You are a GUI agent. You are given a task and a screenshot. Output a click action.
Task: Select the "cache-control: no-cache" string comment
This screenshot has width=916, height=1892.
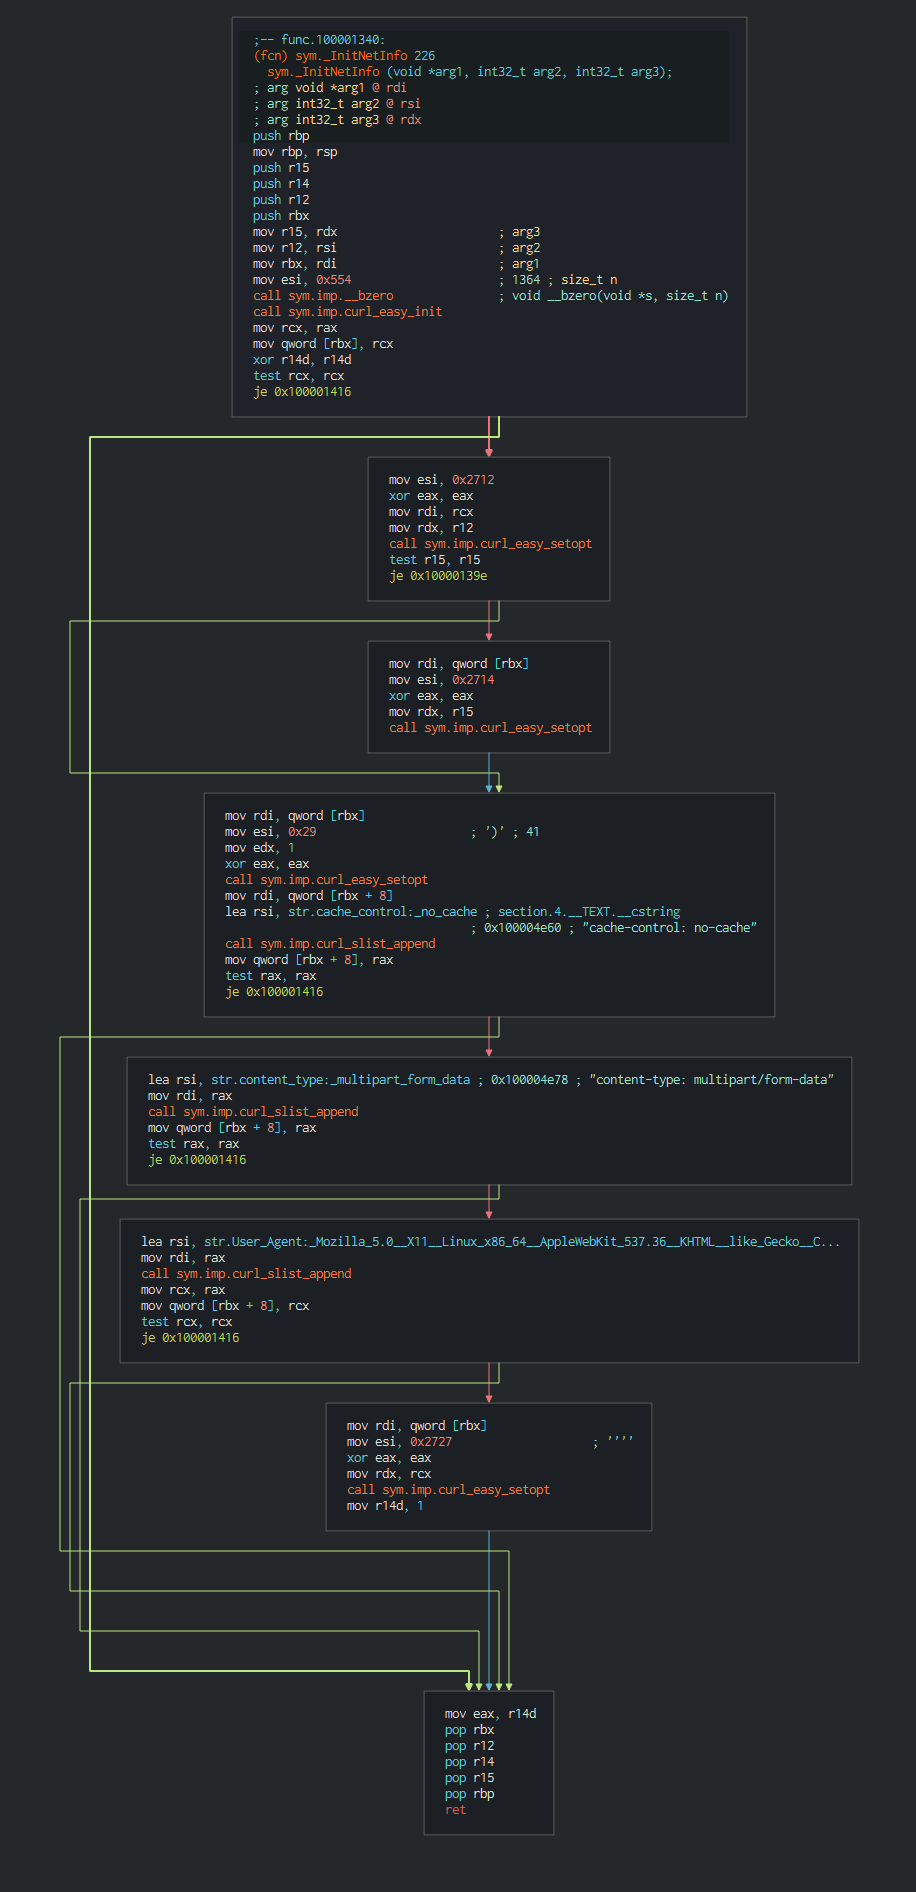[x=669, y=928]
